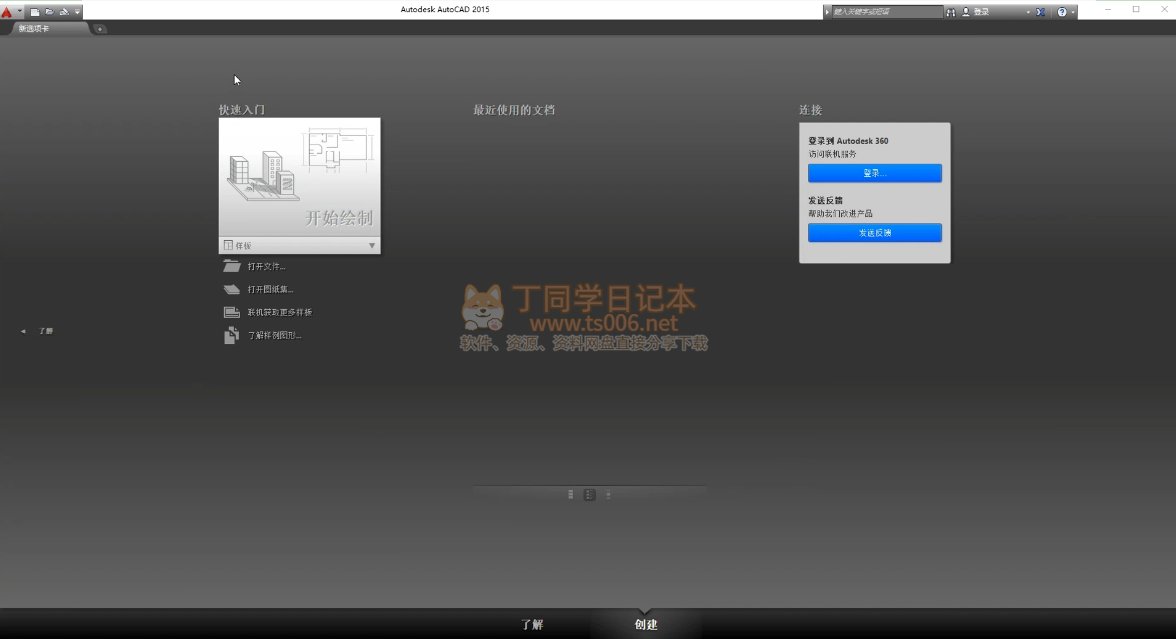Click the New file icon in quick access toolbar

pyautogui.click(x=34, y=12)
